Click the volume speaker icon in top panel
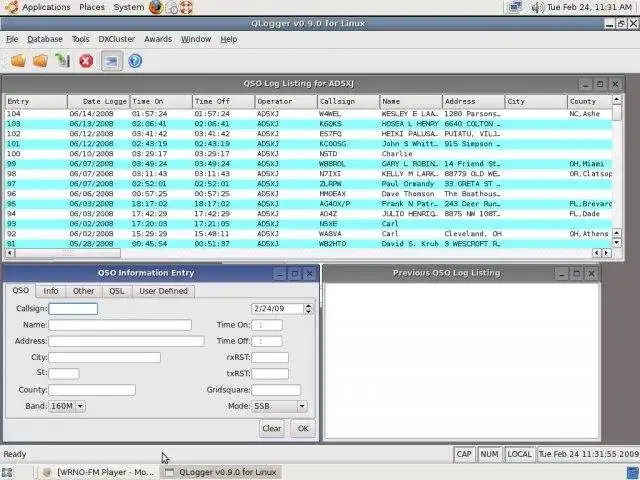The height and width of the screenshot is (480, 640). (x=538, y=7)
